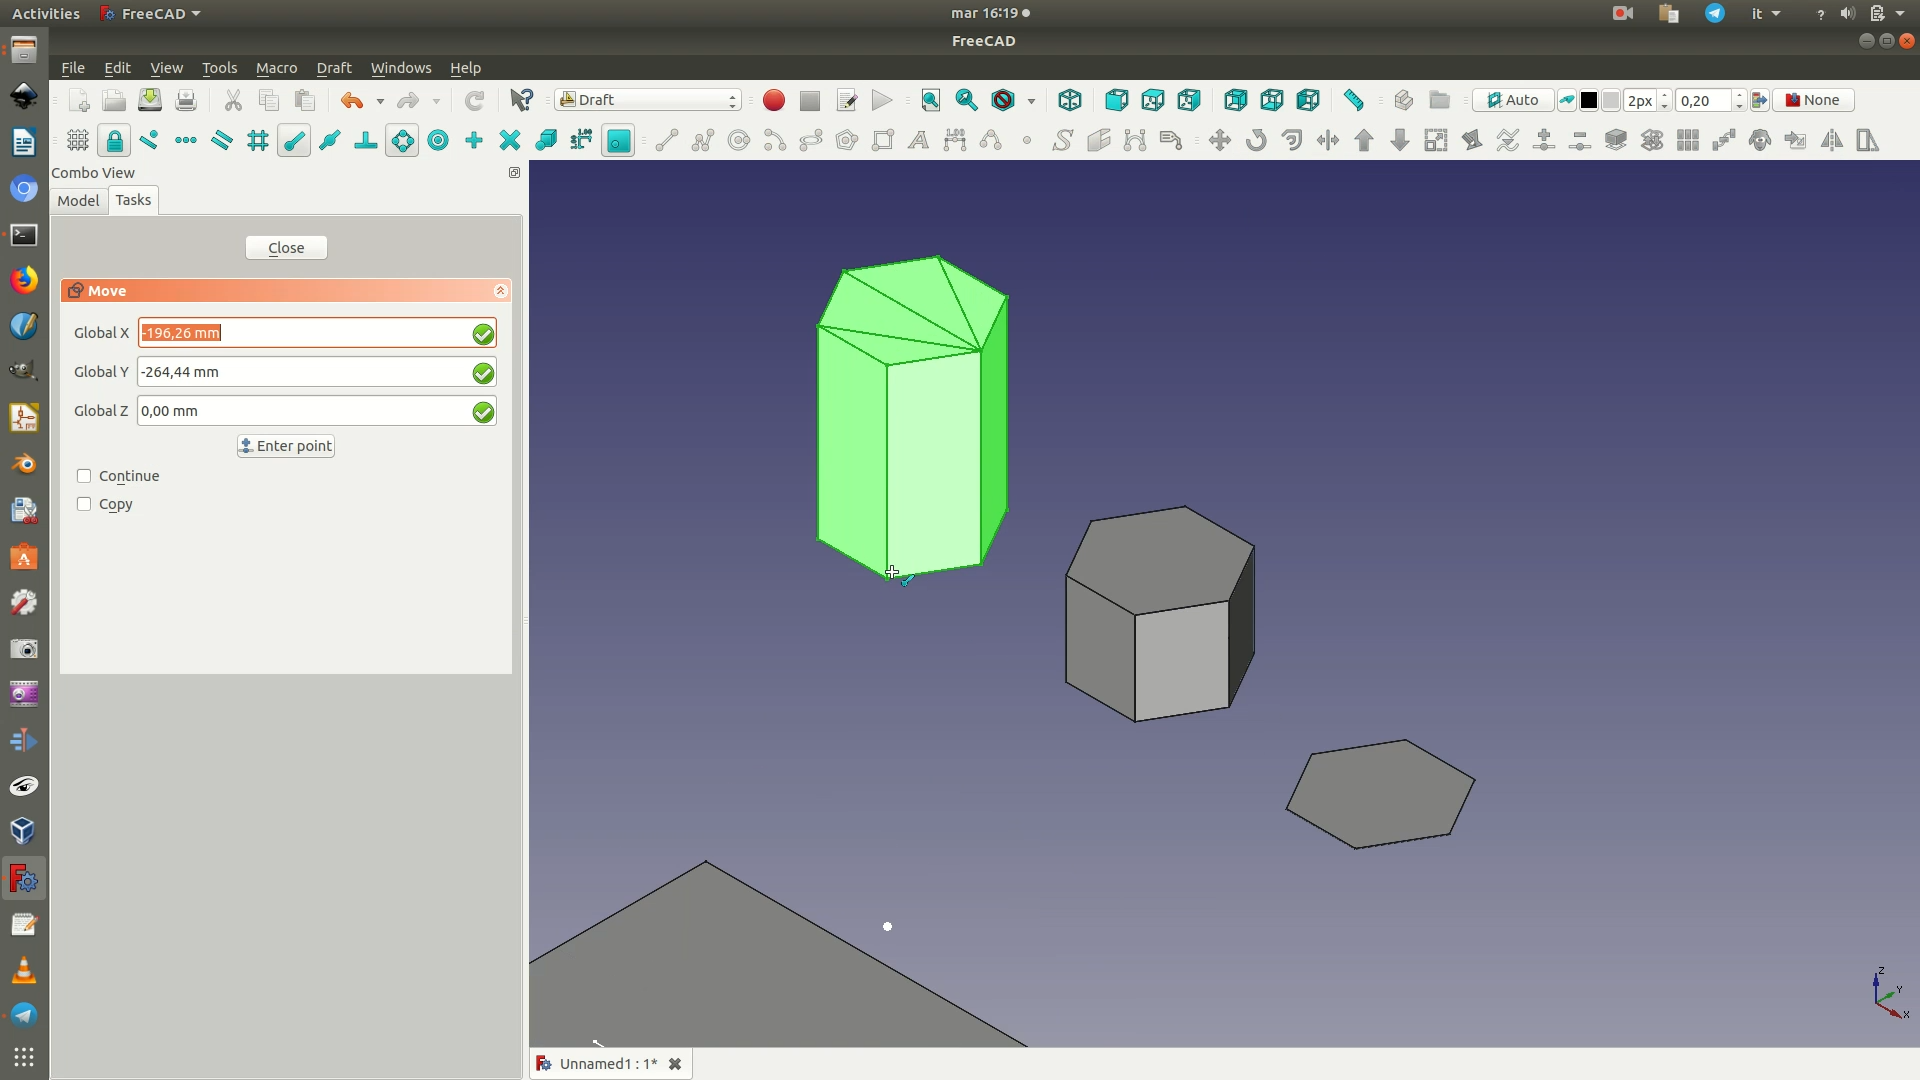Open the macros edit dialog icon
The height and width of the screenshot is (1080, 1920).
(846, 100)
